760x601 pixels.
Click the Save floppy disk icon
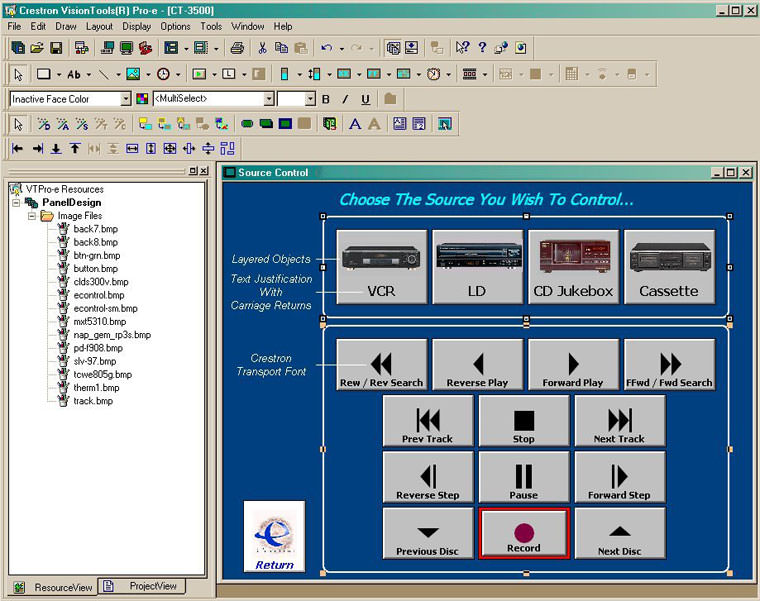pos(56,47)
